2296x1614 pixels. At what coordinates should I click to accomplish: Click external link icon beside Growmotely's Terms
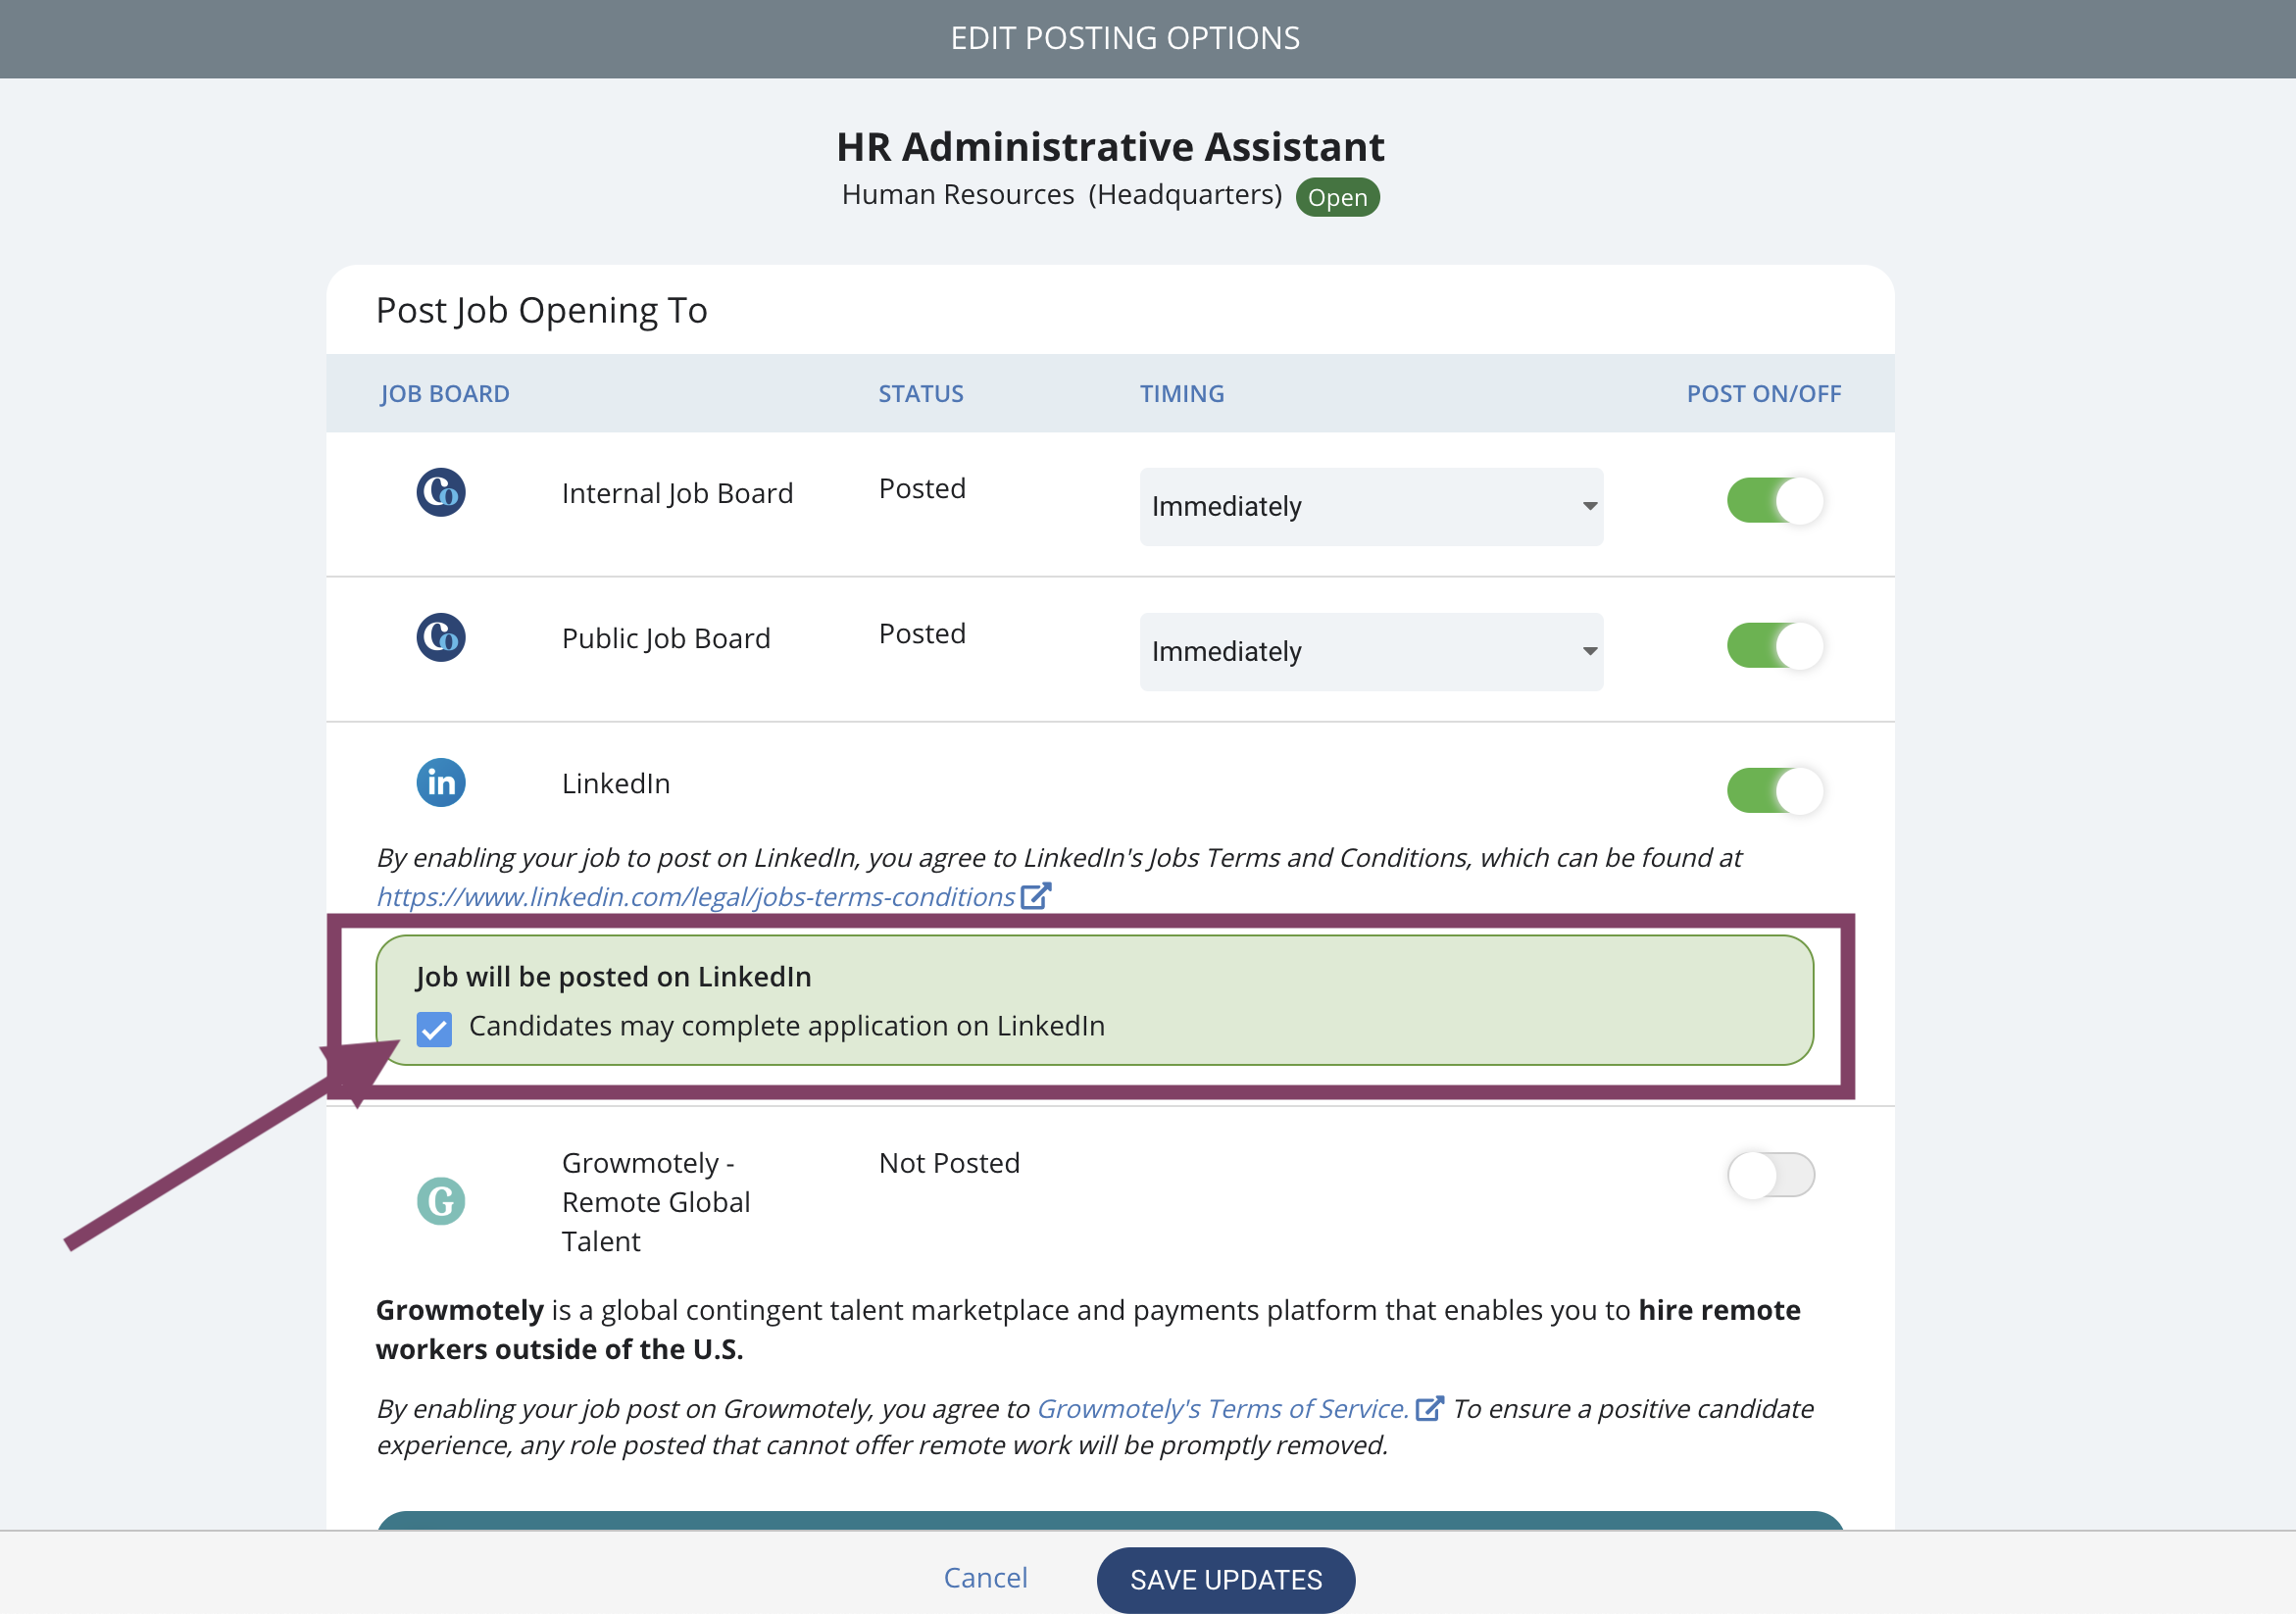point(1429,1407)
